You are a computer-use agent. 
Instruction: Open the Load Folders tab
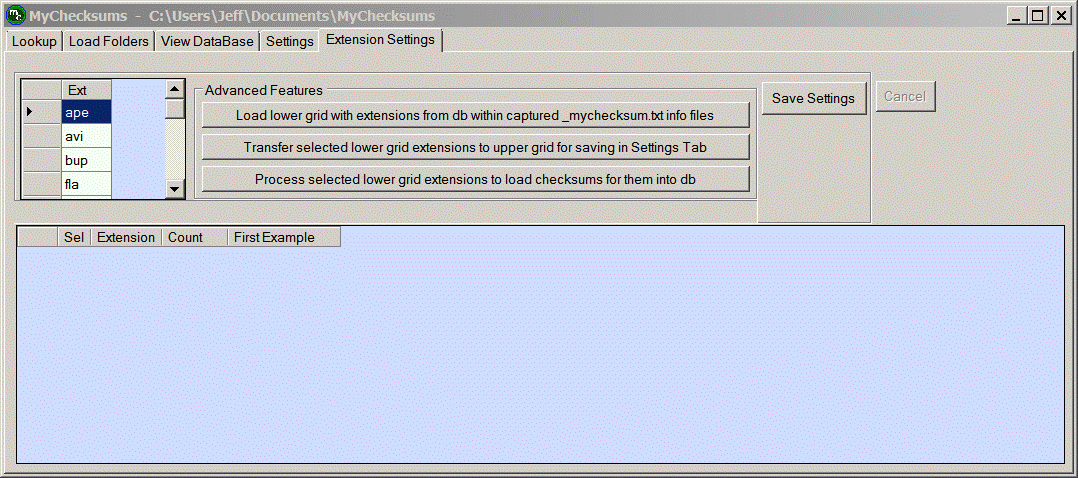pos(109,41)
